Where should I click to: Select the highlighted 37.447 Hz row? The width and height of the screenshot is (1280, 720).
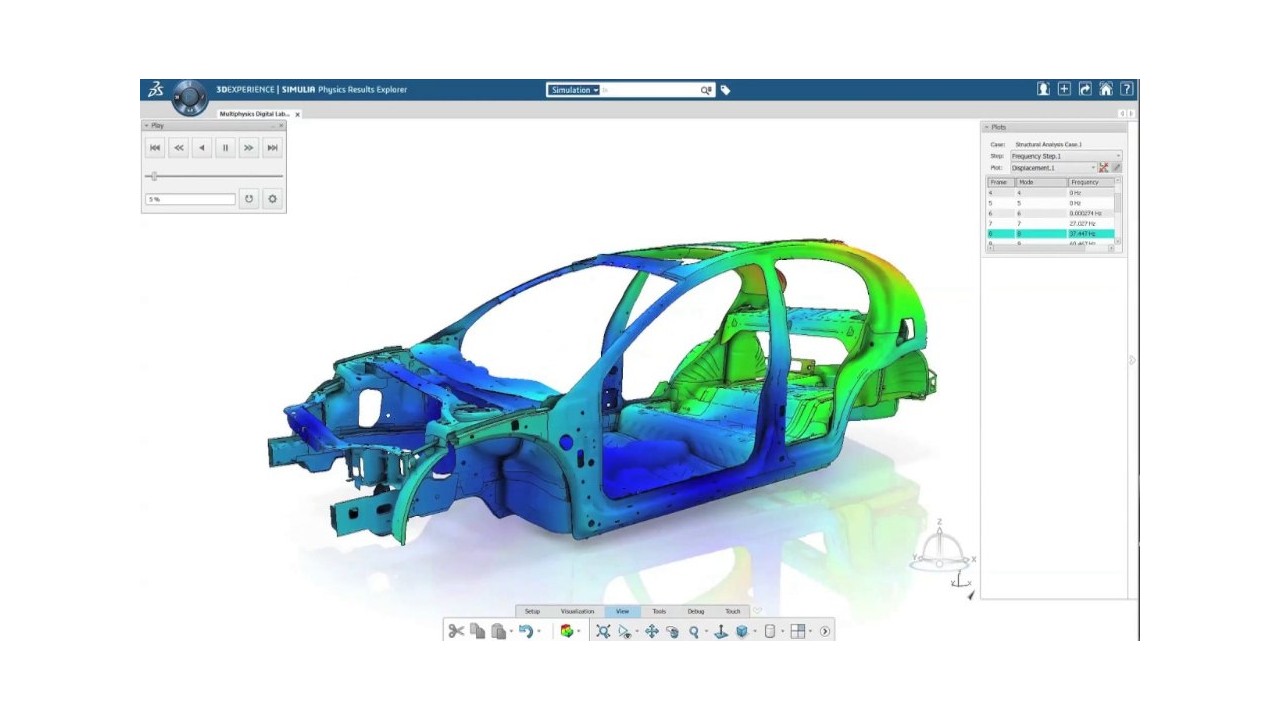1050,233
